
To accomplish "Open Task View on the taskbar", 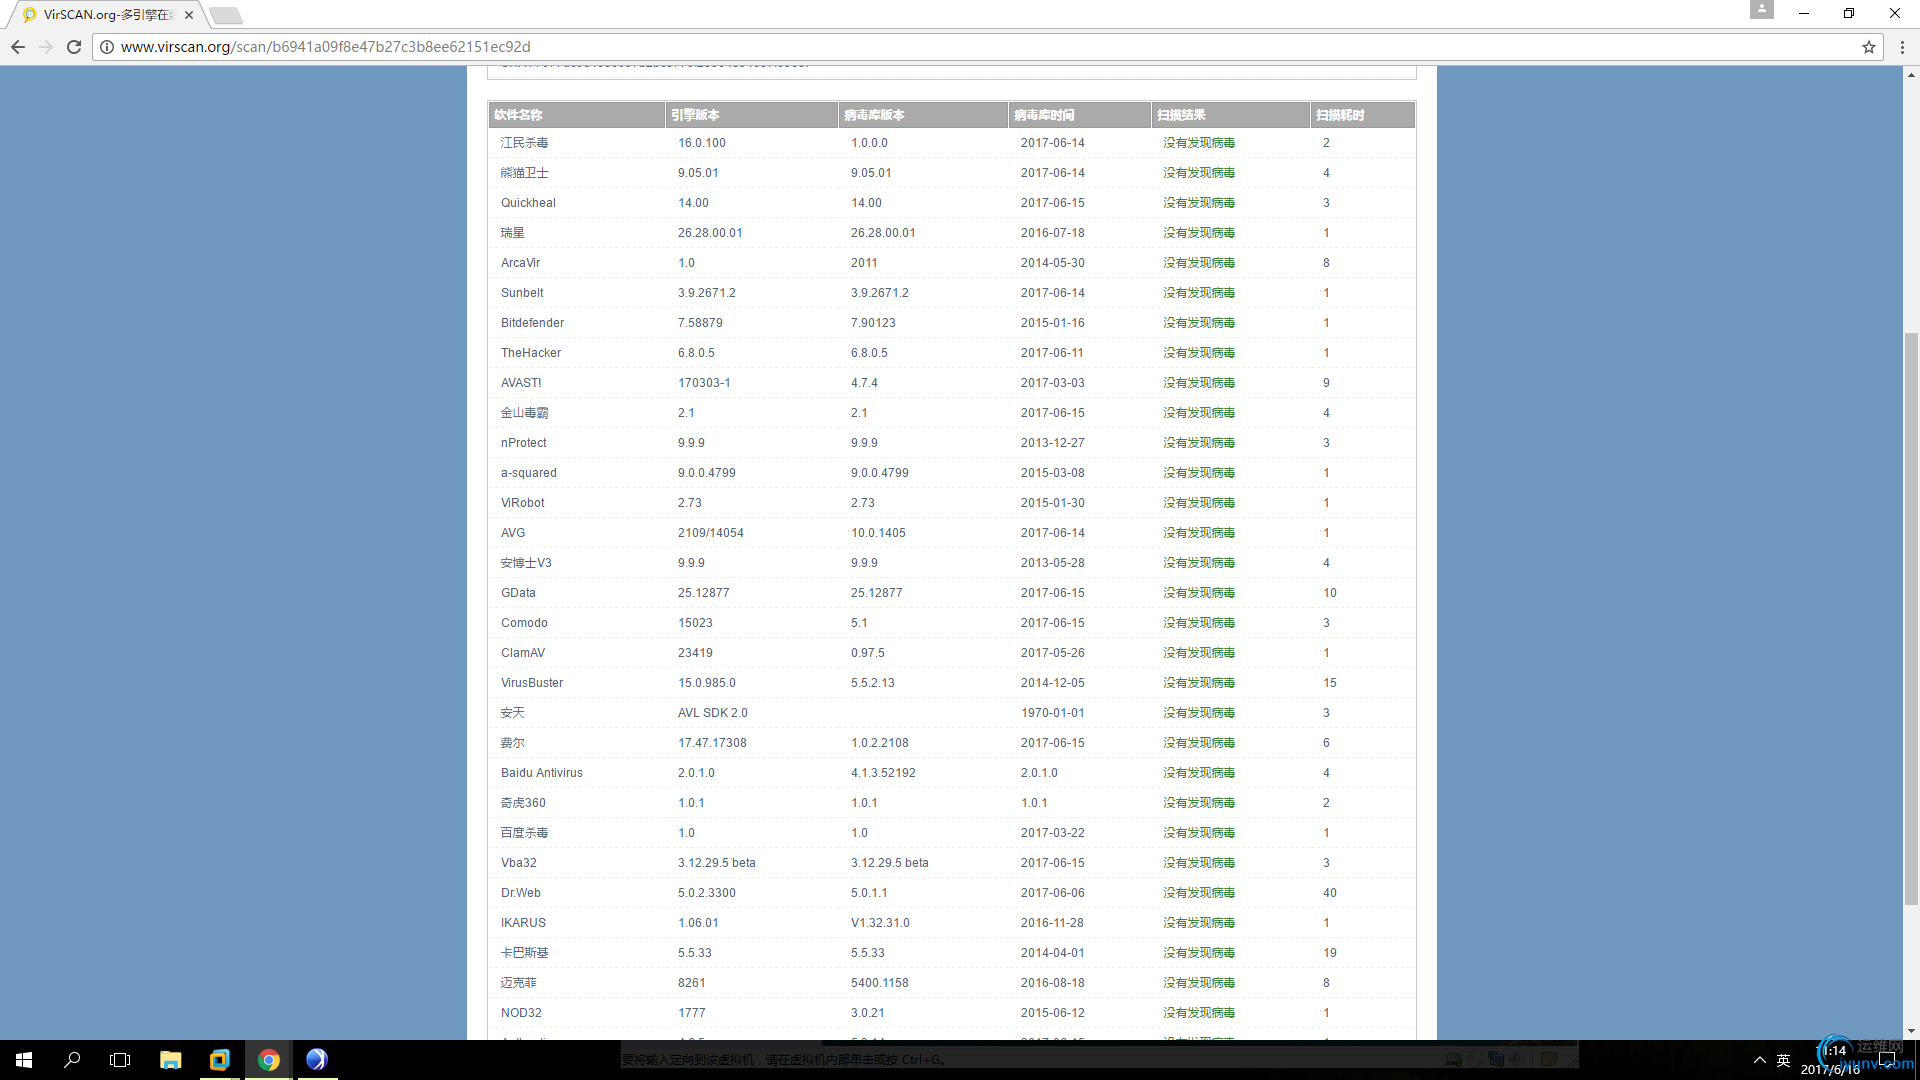I will point(120,1060).
